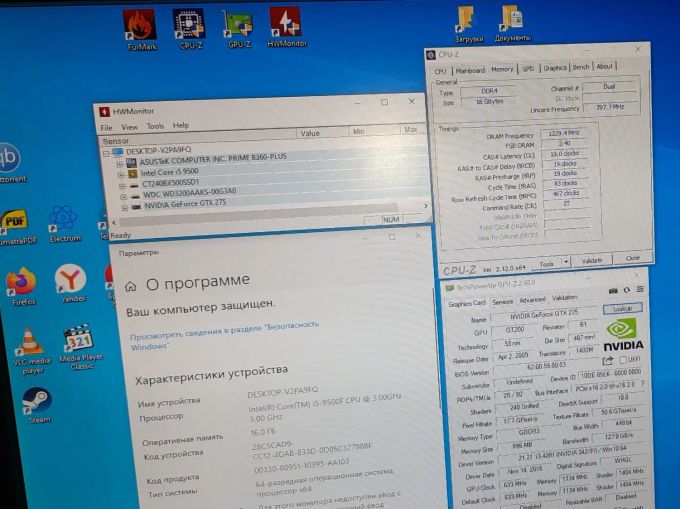Image resolution: width=680 pixels, height=509 pixels.
Task: Click the DRAM Frequency value 1329.4 MHz
Action: [564, 133]
